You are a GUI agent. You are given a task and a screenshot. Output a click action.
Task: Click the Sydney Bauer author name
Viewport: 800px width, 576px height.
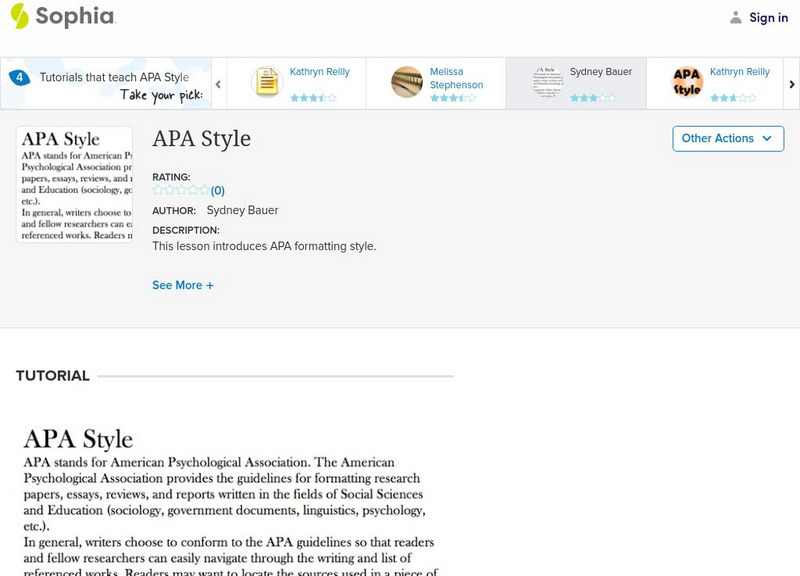242,210
